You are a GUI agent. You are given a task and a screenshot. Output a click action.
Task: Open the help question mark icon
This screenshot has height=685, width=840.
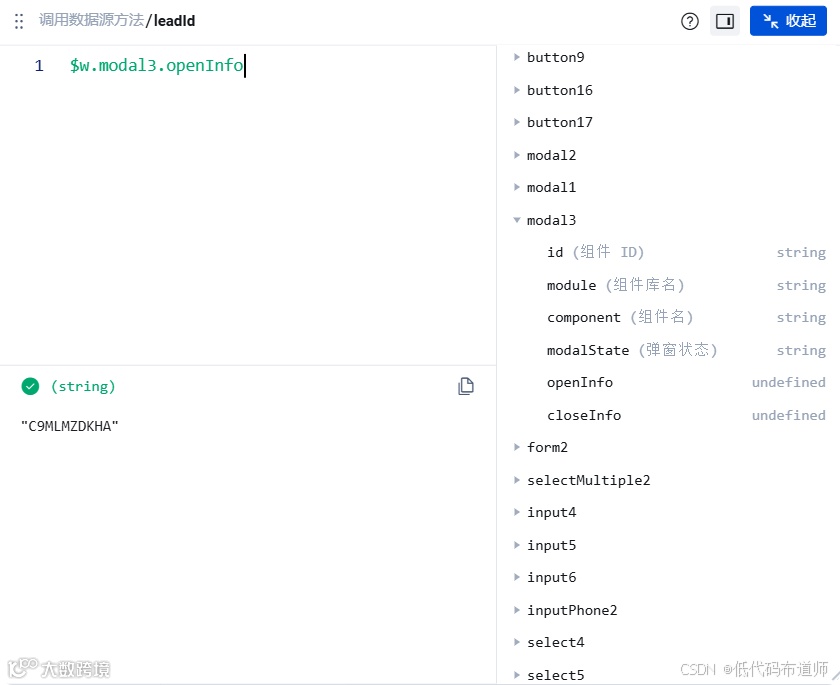(x=689, y=21)
